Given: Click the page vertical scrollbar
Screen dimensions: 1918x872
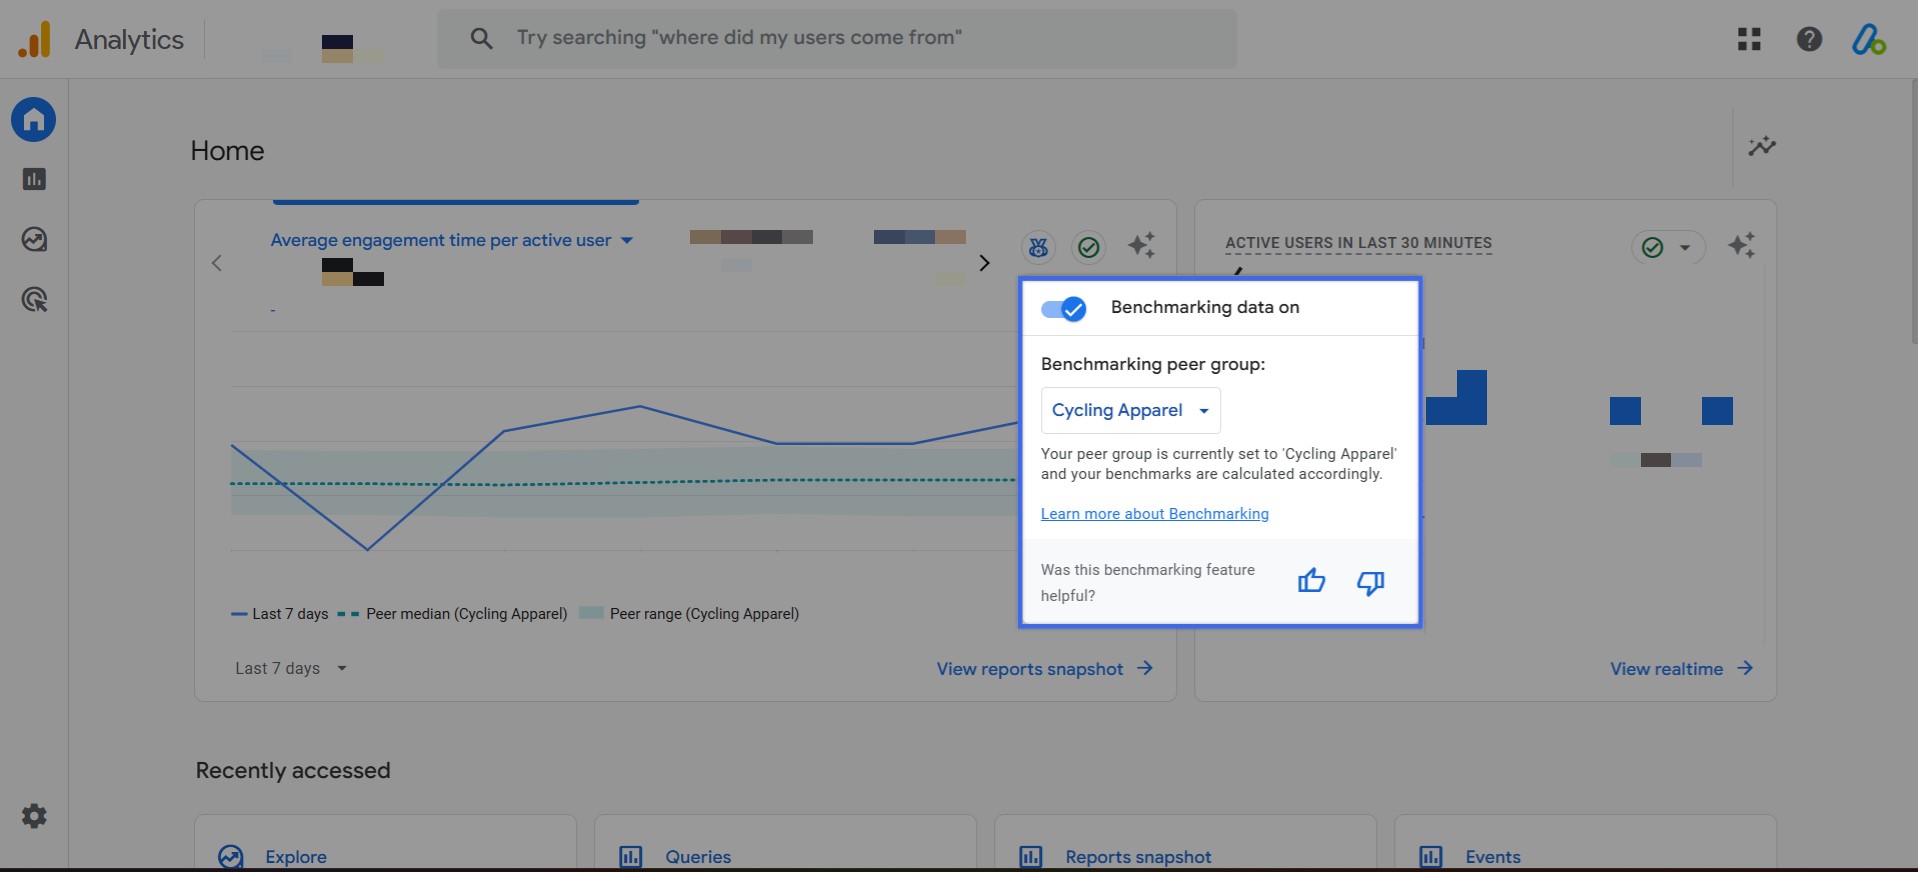Looking at the screenshot, I should [x=1914, y=210].
